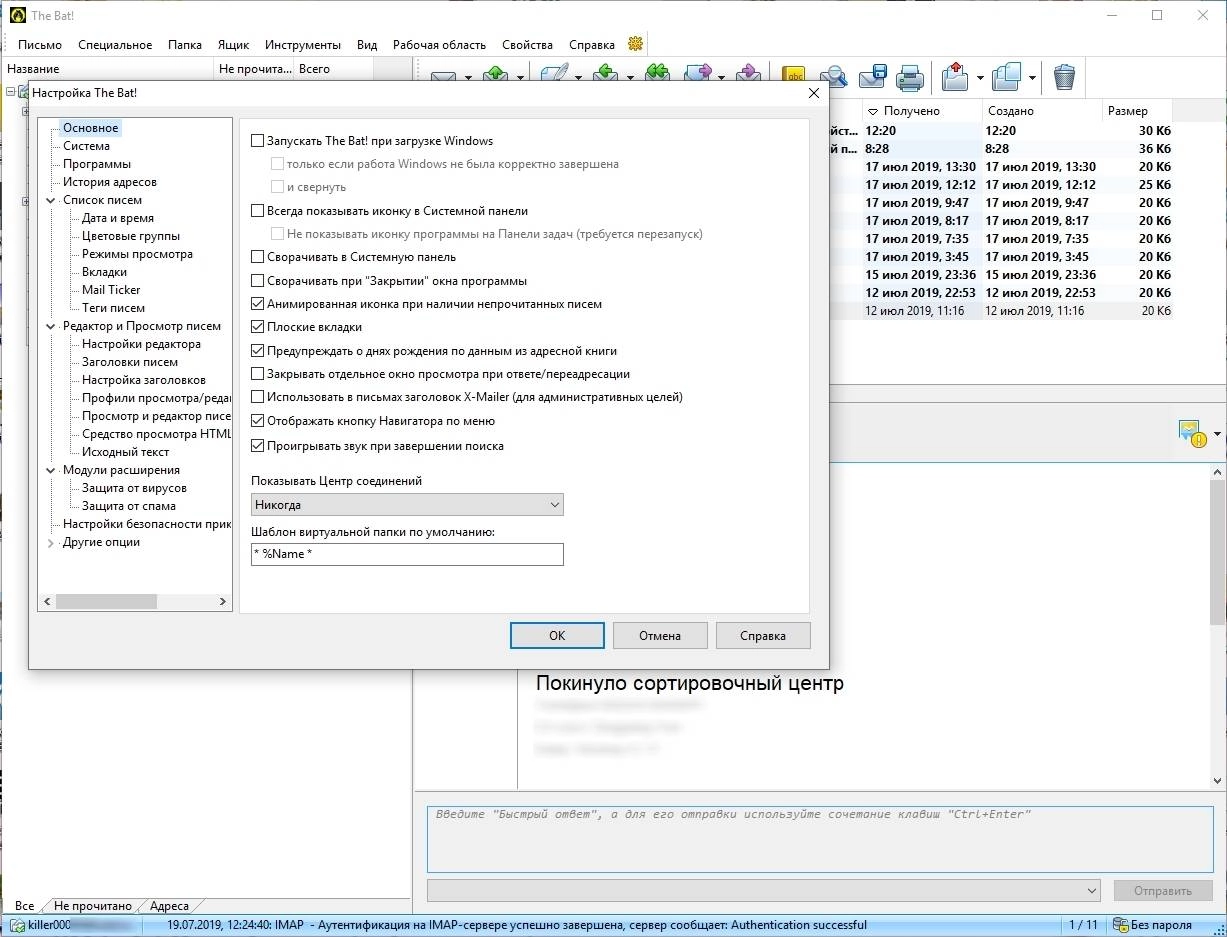Image resolution: width=1227 pixels, height=937 pixels.
Task: Open the Письмо menu
Action: (40, 45)
